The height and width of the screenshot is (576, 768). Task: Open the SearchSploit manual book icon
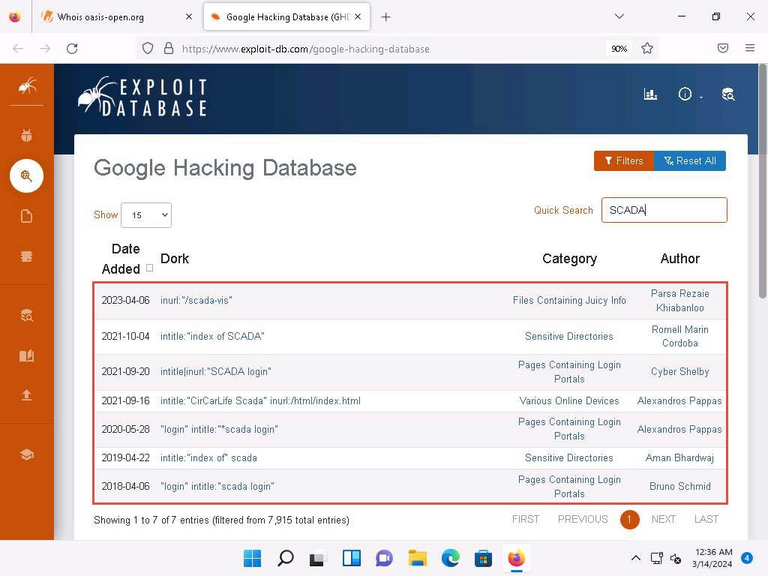[x=27, y=356]
